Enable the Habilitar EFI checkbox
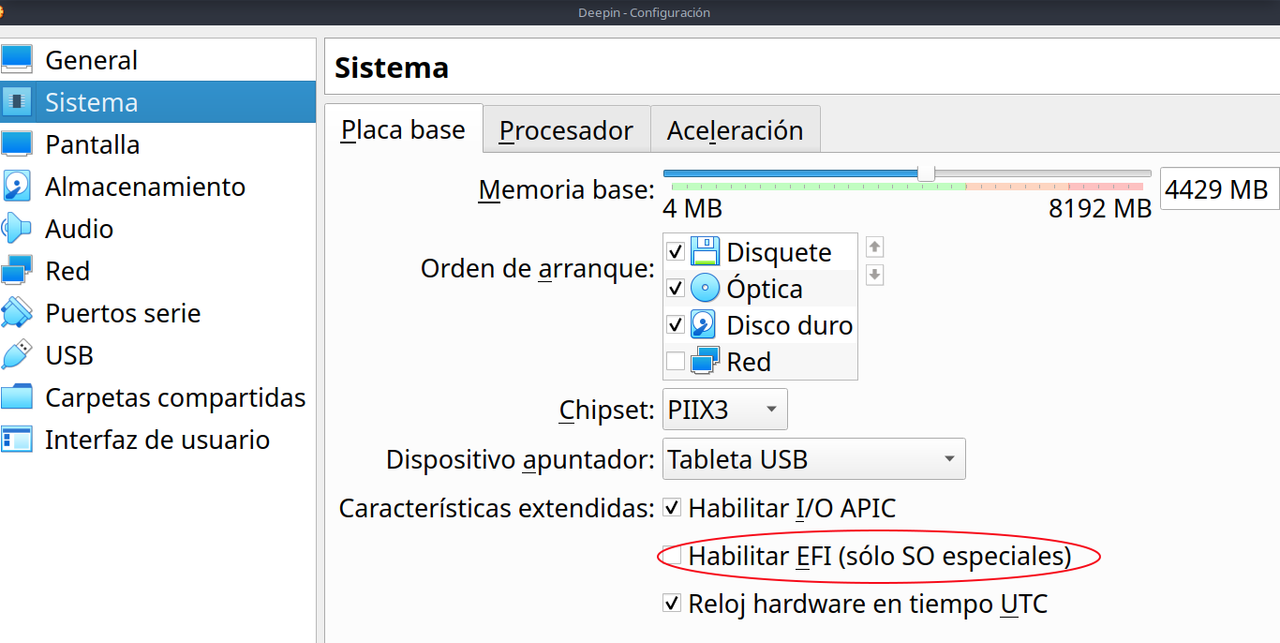This screenshot has height=643, width=1280. 672,555
